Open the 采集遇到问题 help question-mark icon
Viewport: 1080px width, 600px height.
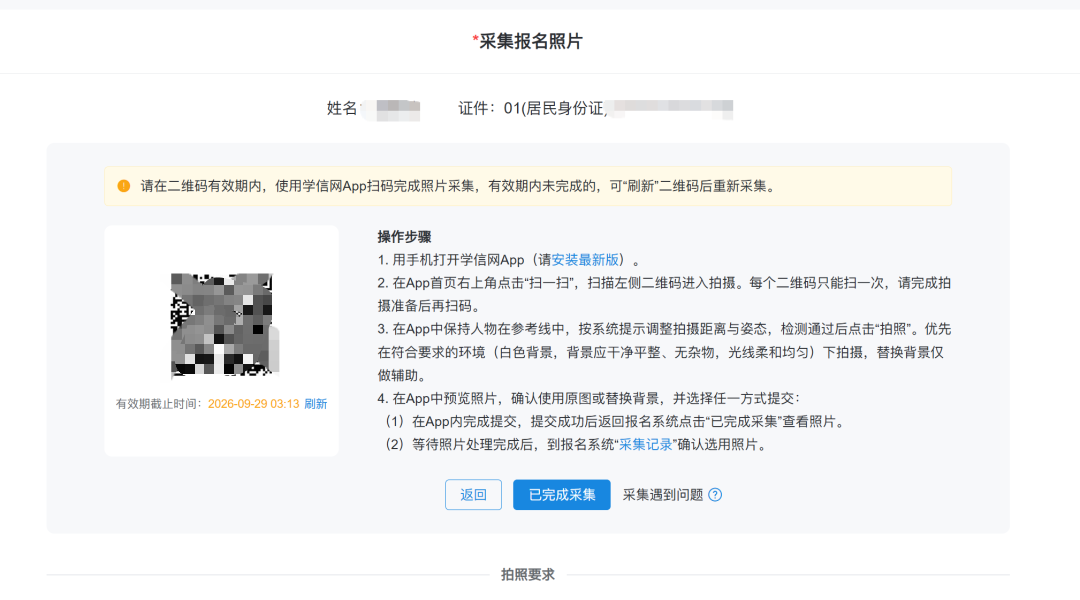point(715,495)
